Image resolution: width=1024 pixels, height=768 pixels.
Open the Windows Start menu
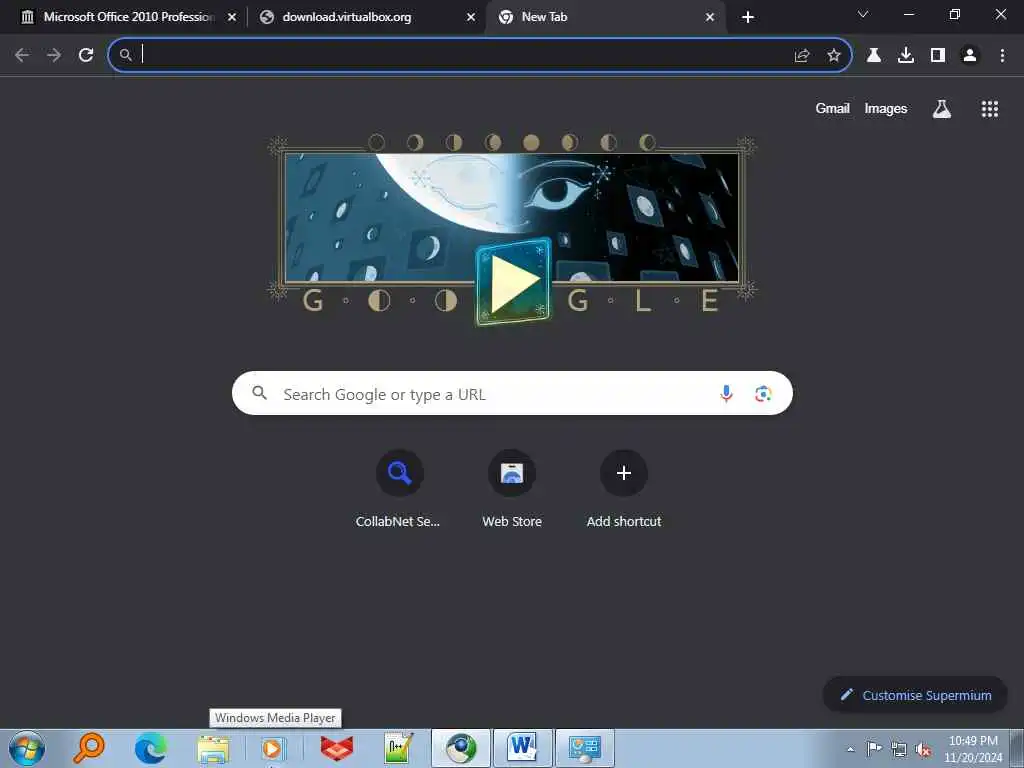27,748
